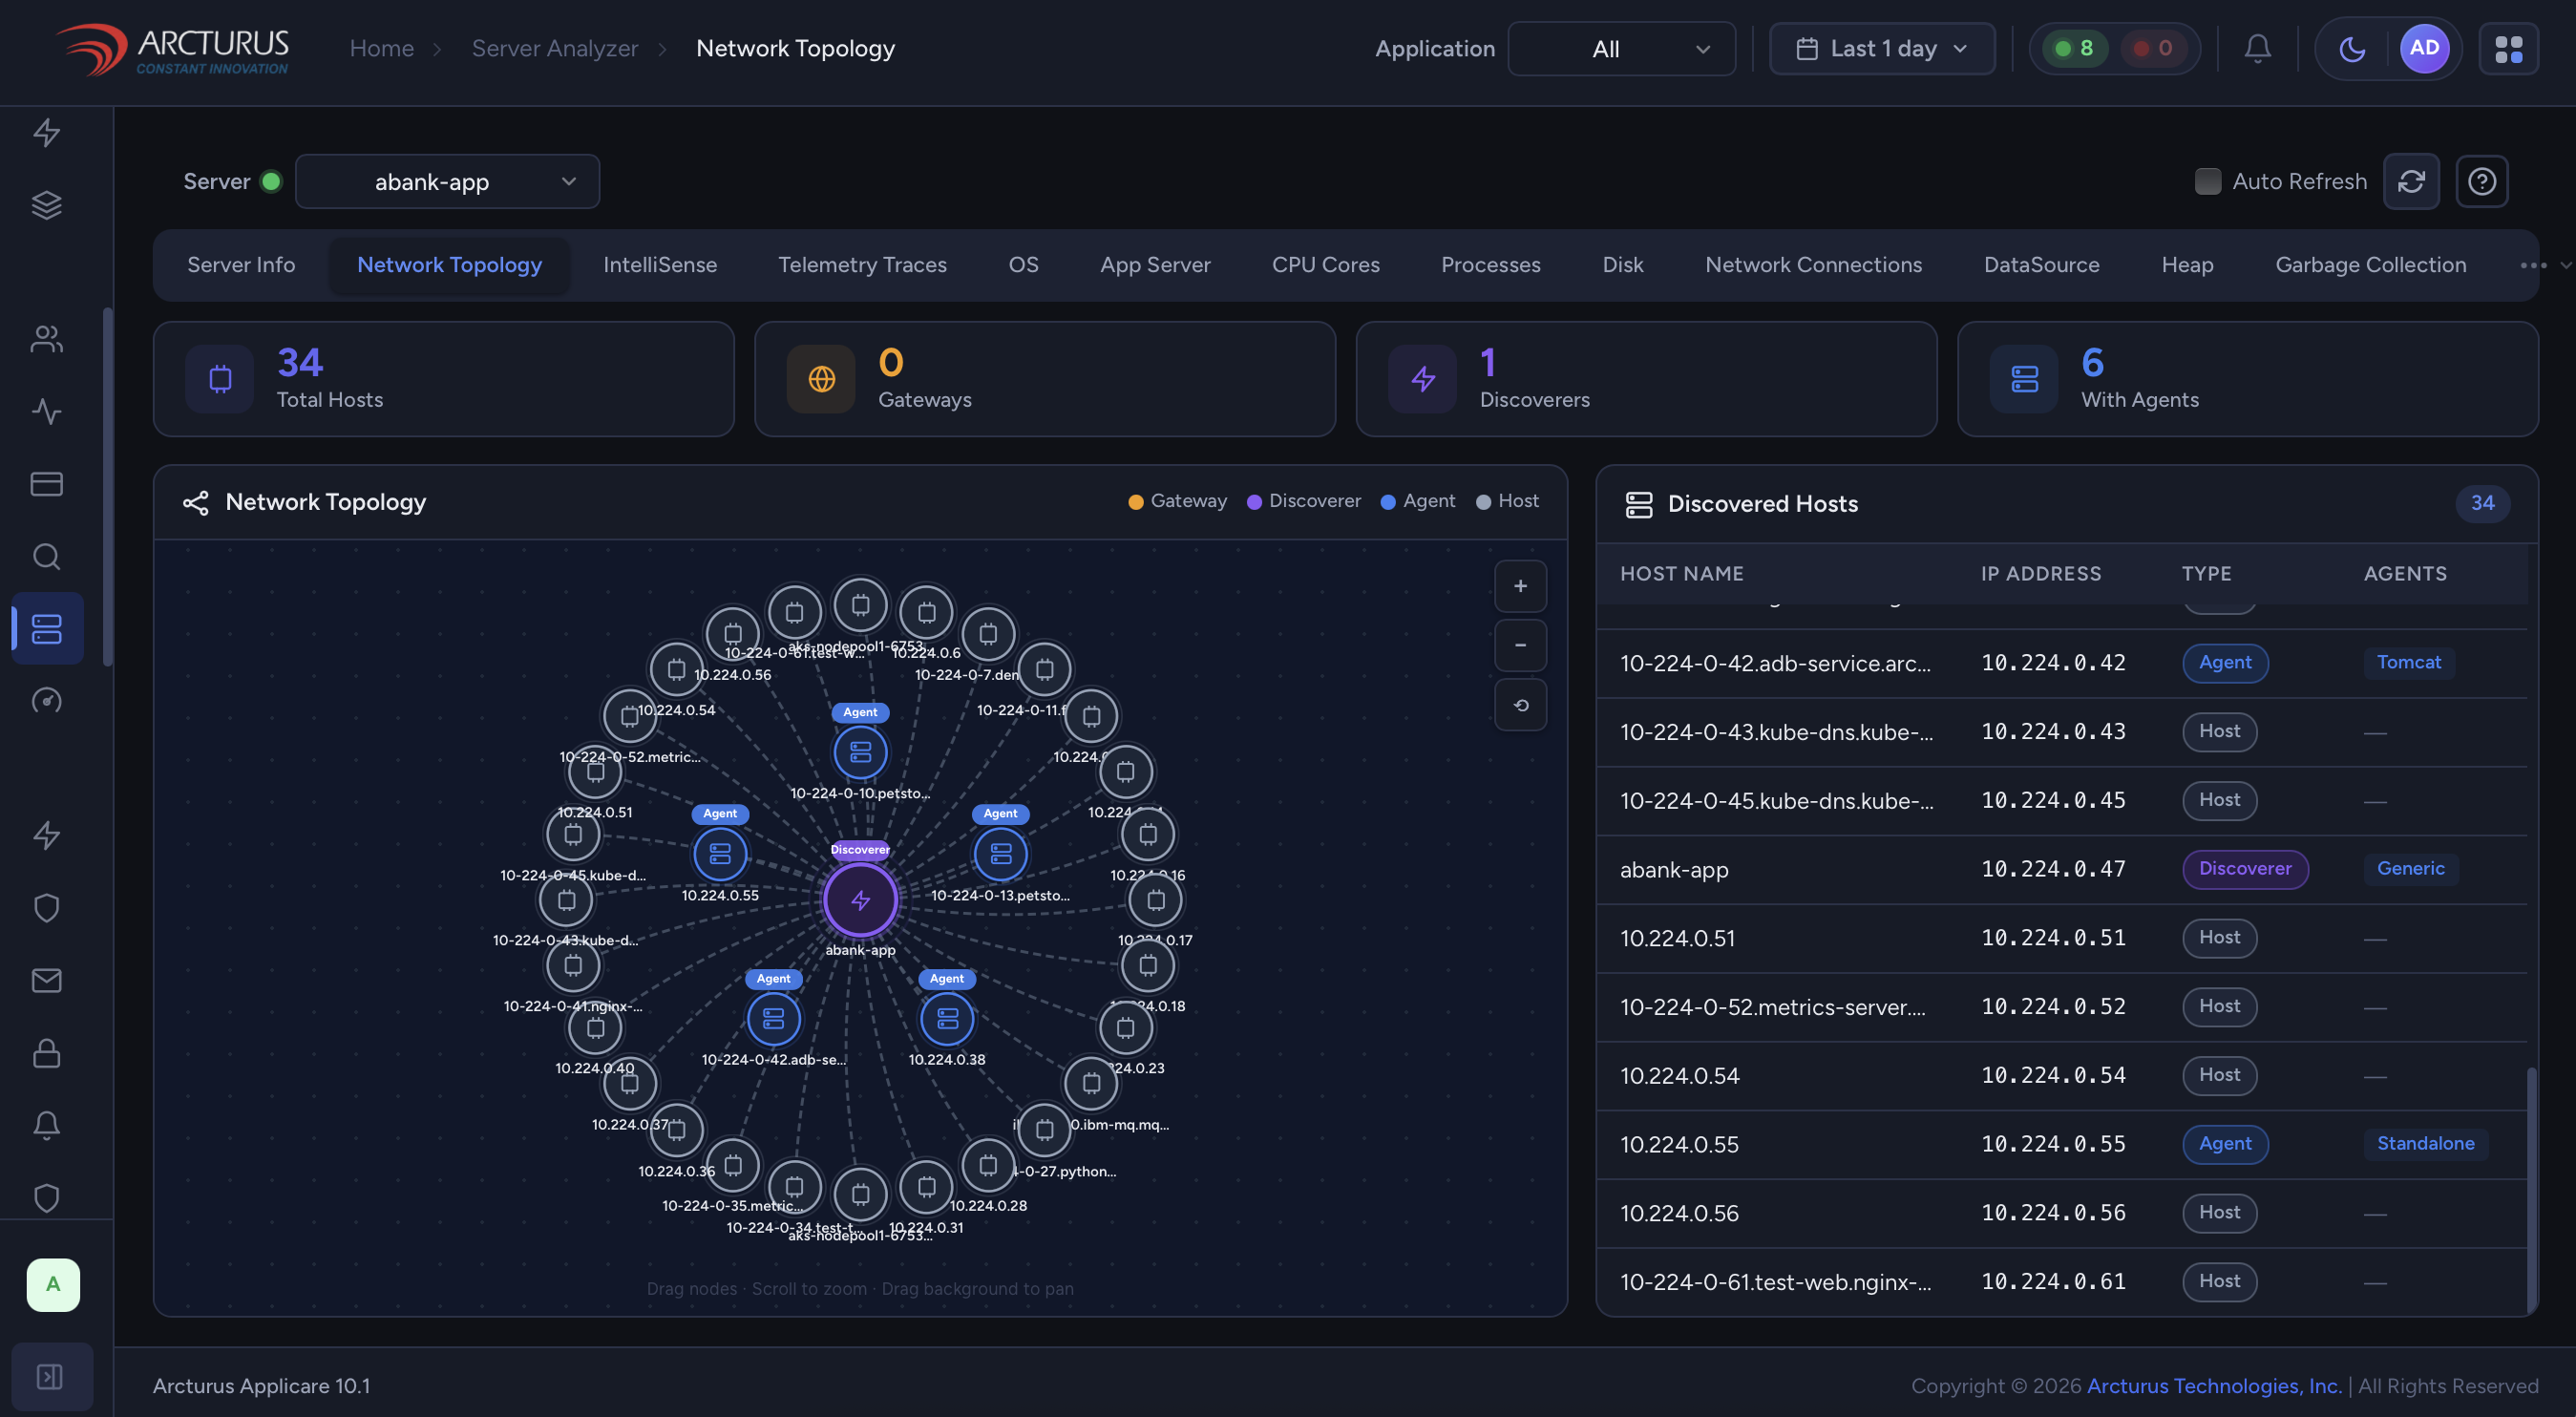Select the 10.224.0.55 Agent node in topology
Screen dimensions: 2576x1417
720,854
